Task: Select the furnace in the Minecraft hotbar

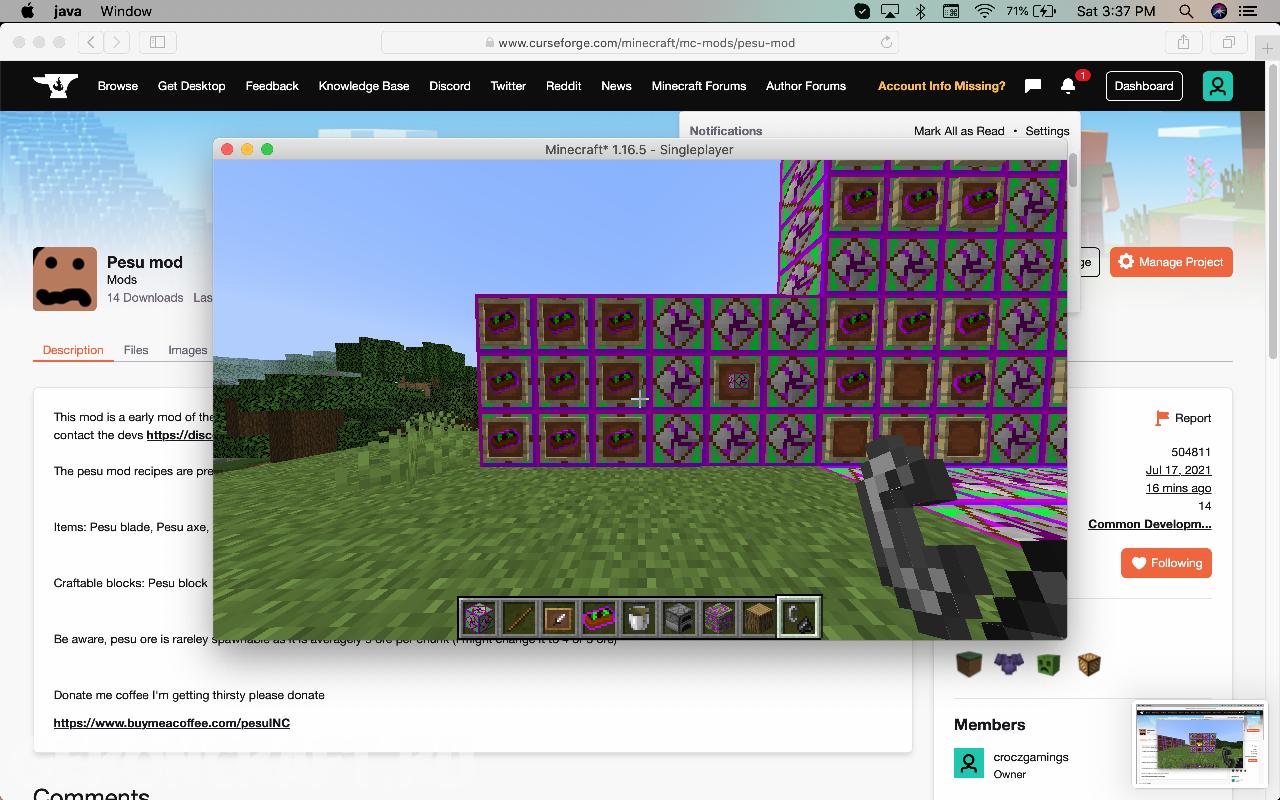Action: pos(679,618)
